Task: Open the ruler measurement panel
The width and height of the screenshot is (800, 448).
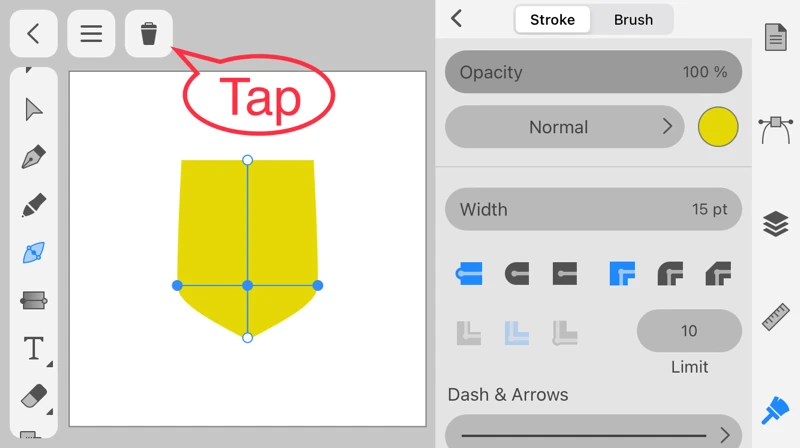Action: click(x=776, y=316)
